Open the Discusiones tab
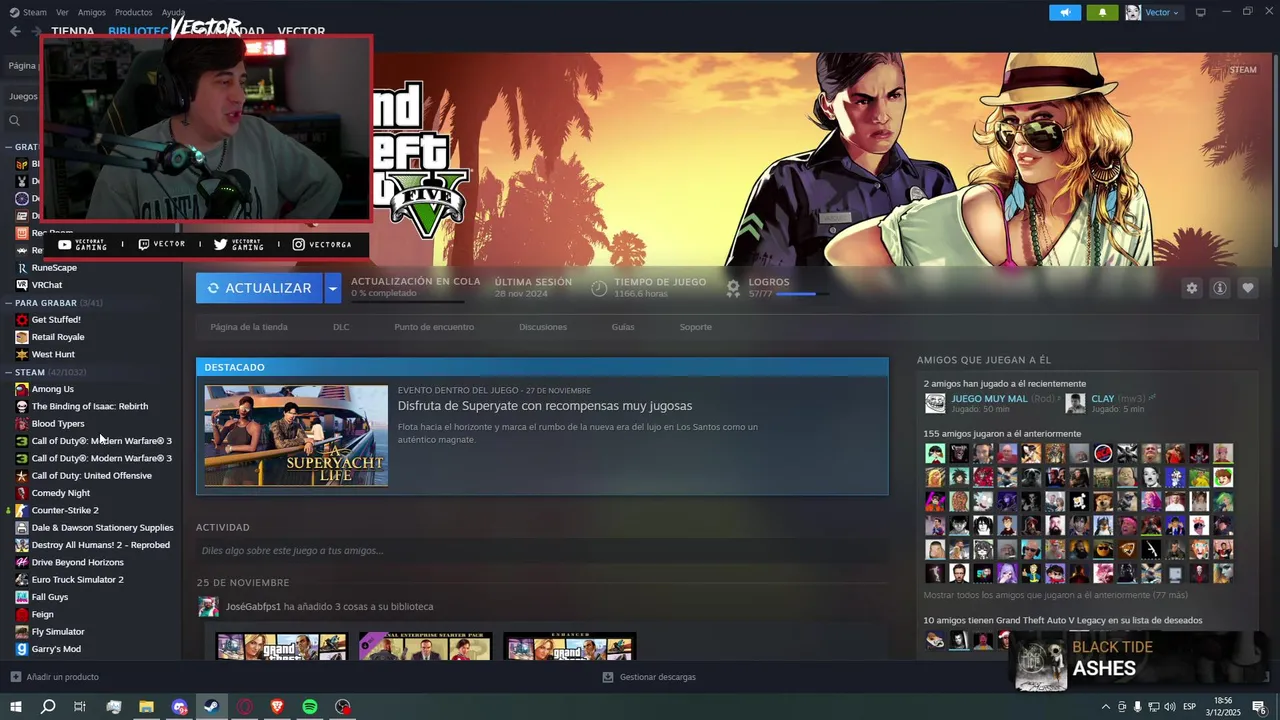1280x720 pixels. [x=543, y=327]
